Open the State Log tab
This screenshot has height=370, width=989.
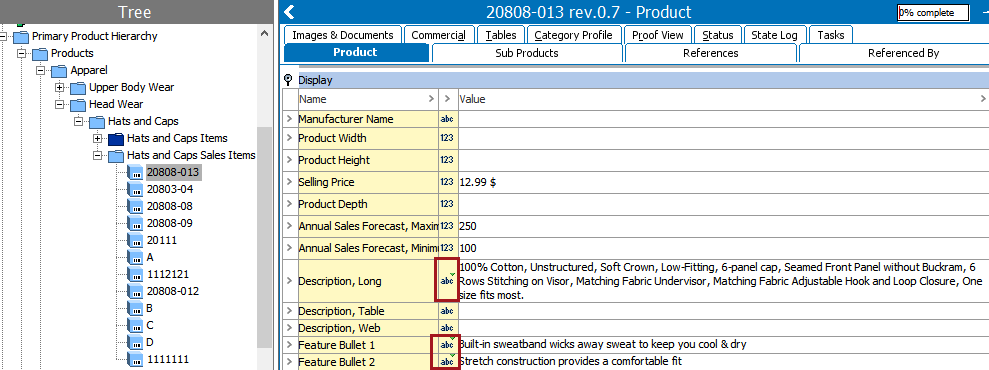(774, 35)
